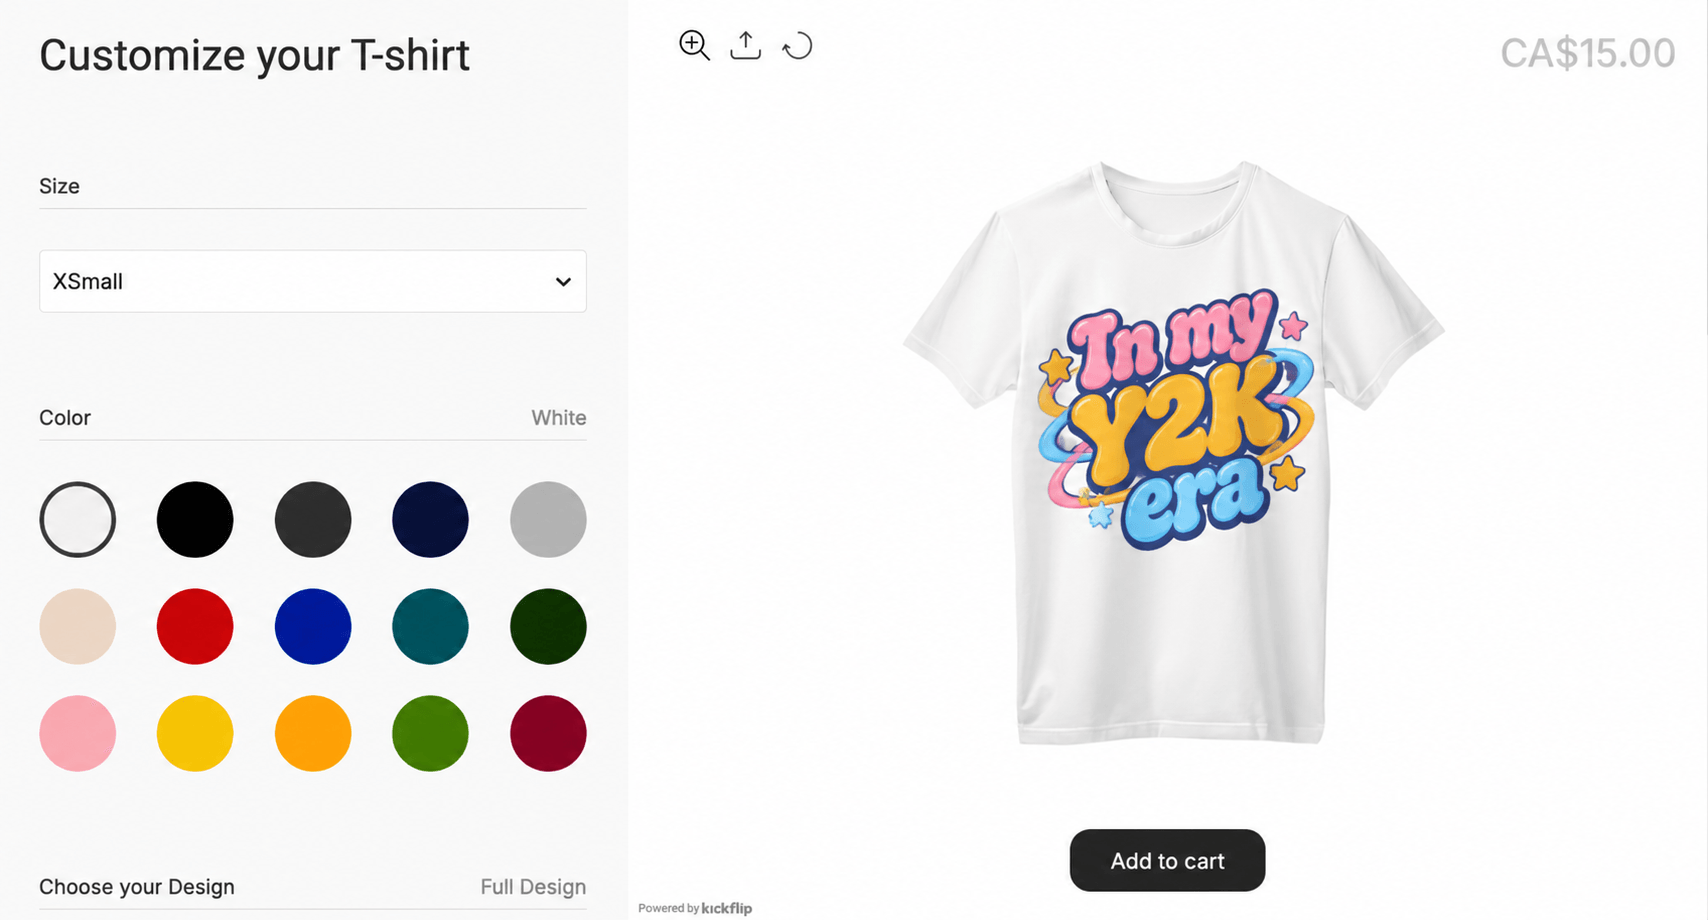The height and width of the screenshot is (920, 1708).
Task: Pick the pink color swatch
Action: coord(78,734)
